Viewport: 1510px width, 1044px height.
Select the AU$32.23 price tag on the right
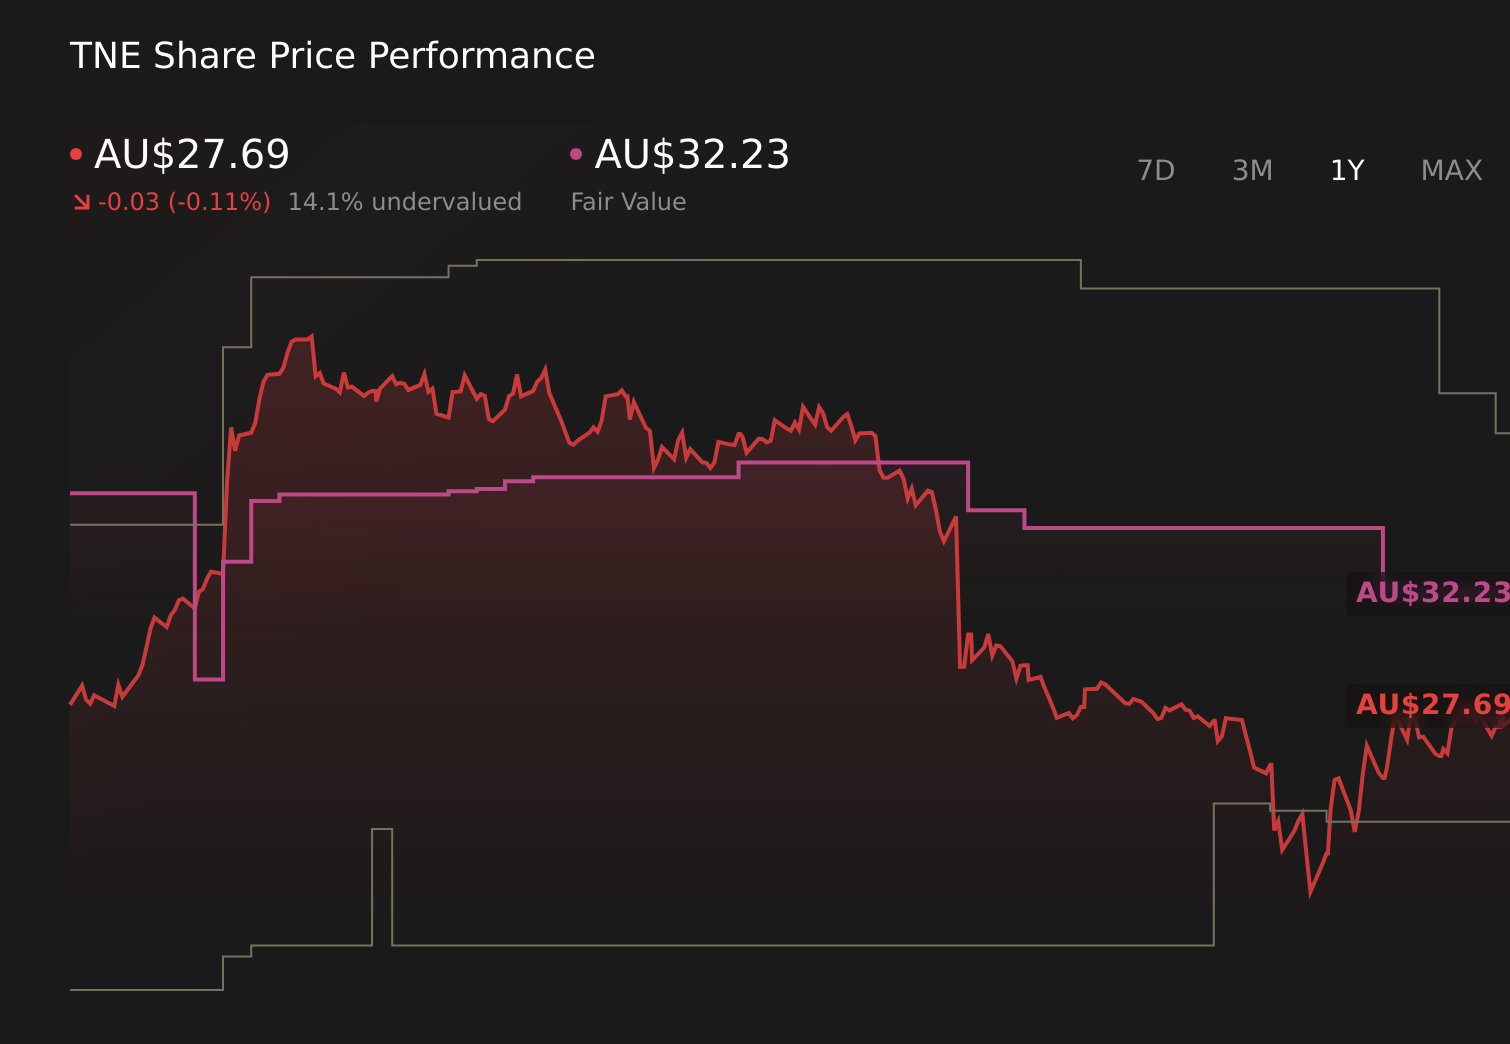(1430, 593)
